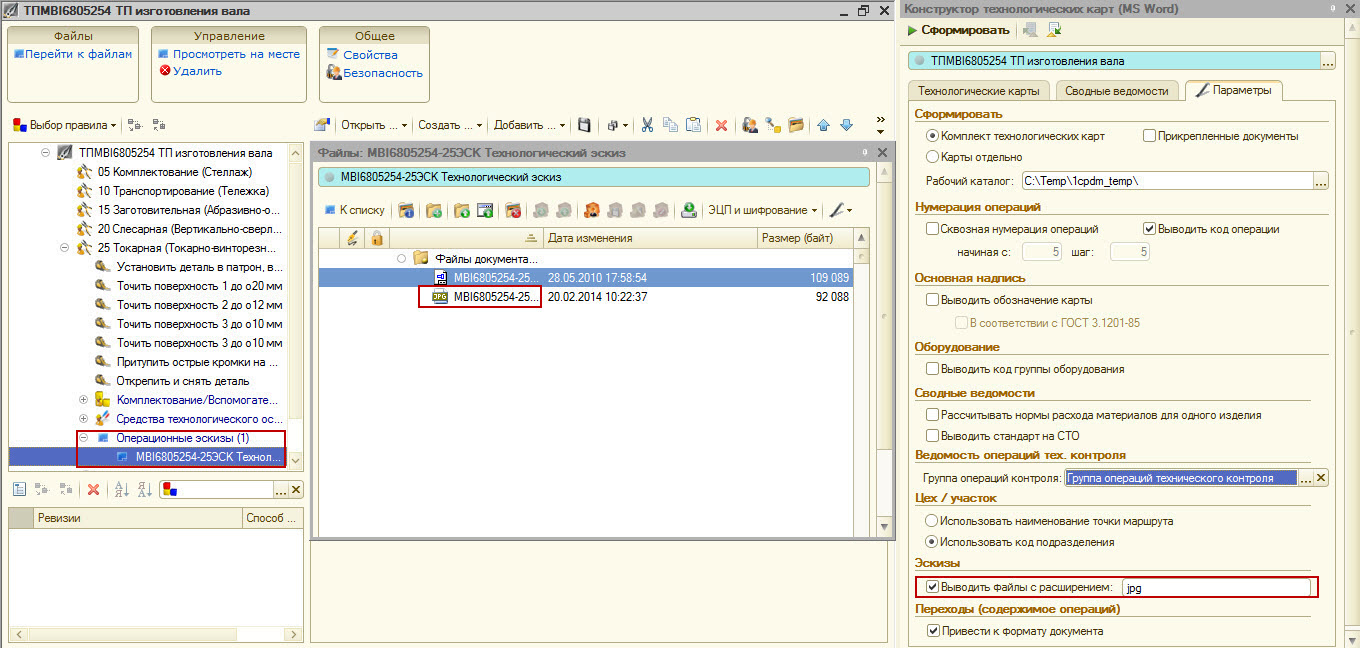Screen dimensions: 1360x648
Task: Enable 'Сквозная нумерация операций' checkbox
Action: pyautogui.click(x=933, y=229)
